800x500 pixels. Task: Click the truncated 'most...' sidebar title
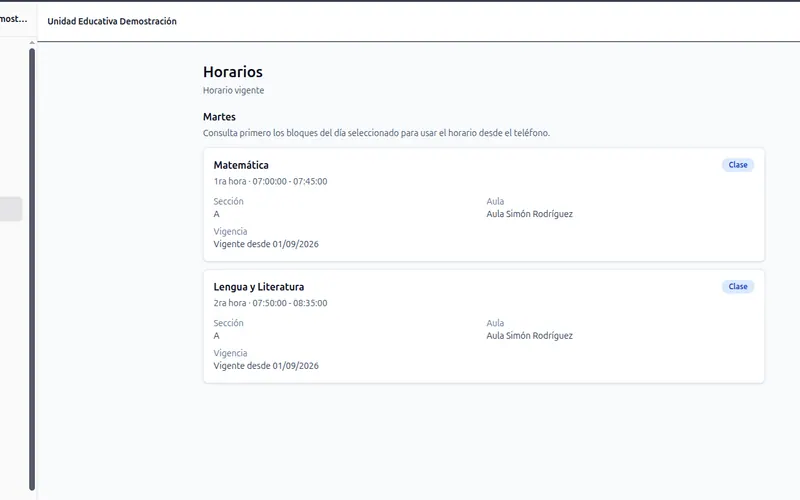tap(14, 19)
